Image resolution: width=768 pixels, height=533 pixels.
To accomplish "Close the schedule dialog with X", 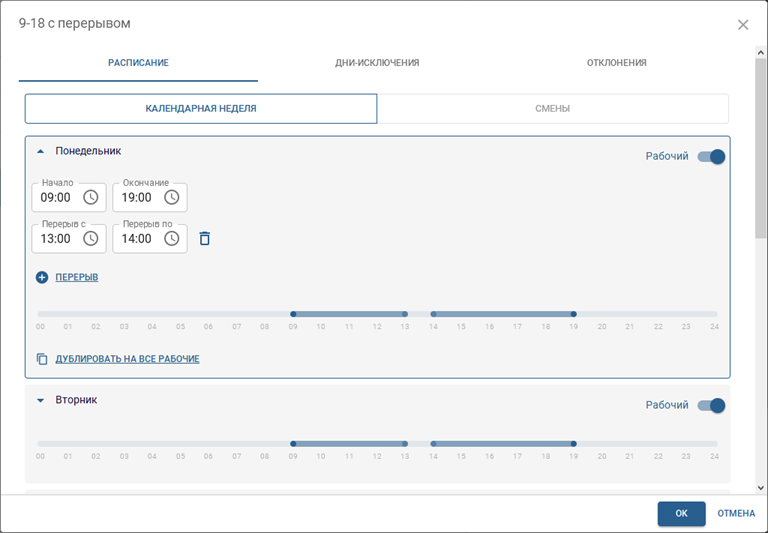I will point(743,25).
